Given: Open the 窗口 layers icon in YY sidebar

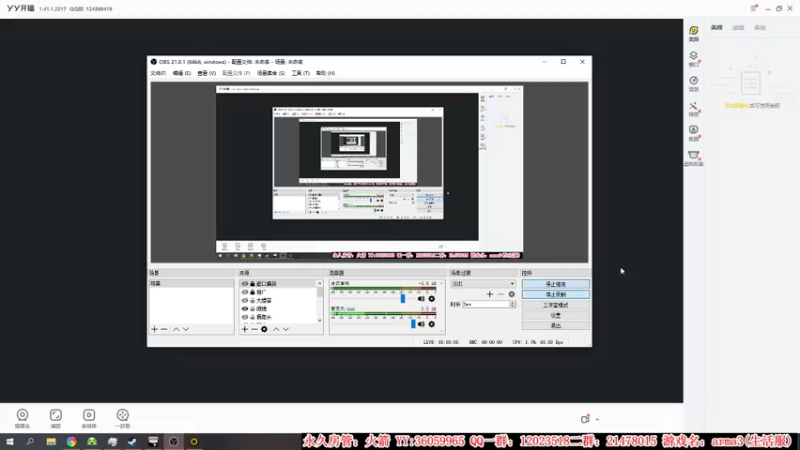Looking at the screenshot, I should (x=693, y=58).
